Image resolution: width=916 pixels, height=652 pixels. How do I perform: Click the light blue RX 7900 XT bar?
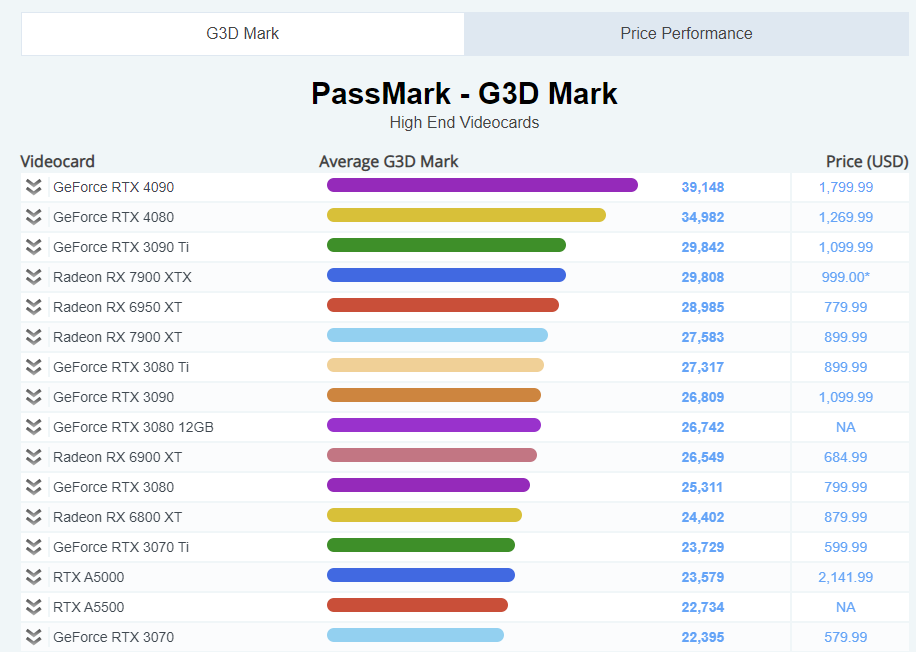coord(437,335)
